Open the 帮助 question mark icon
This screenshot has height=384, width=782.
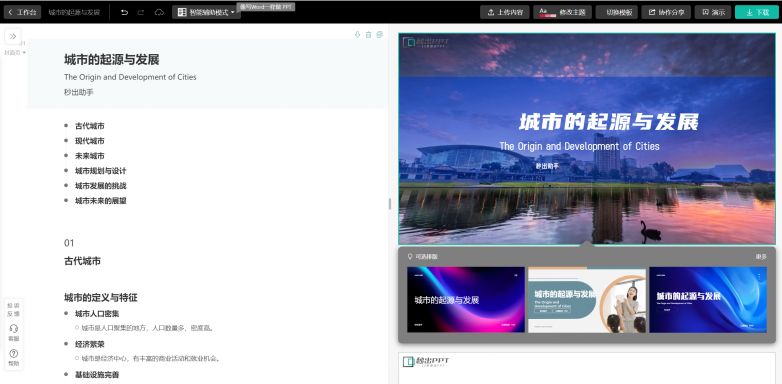pyautogui.click(x=13, y=357)
